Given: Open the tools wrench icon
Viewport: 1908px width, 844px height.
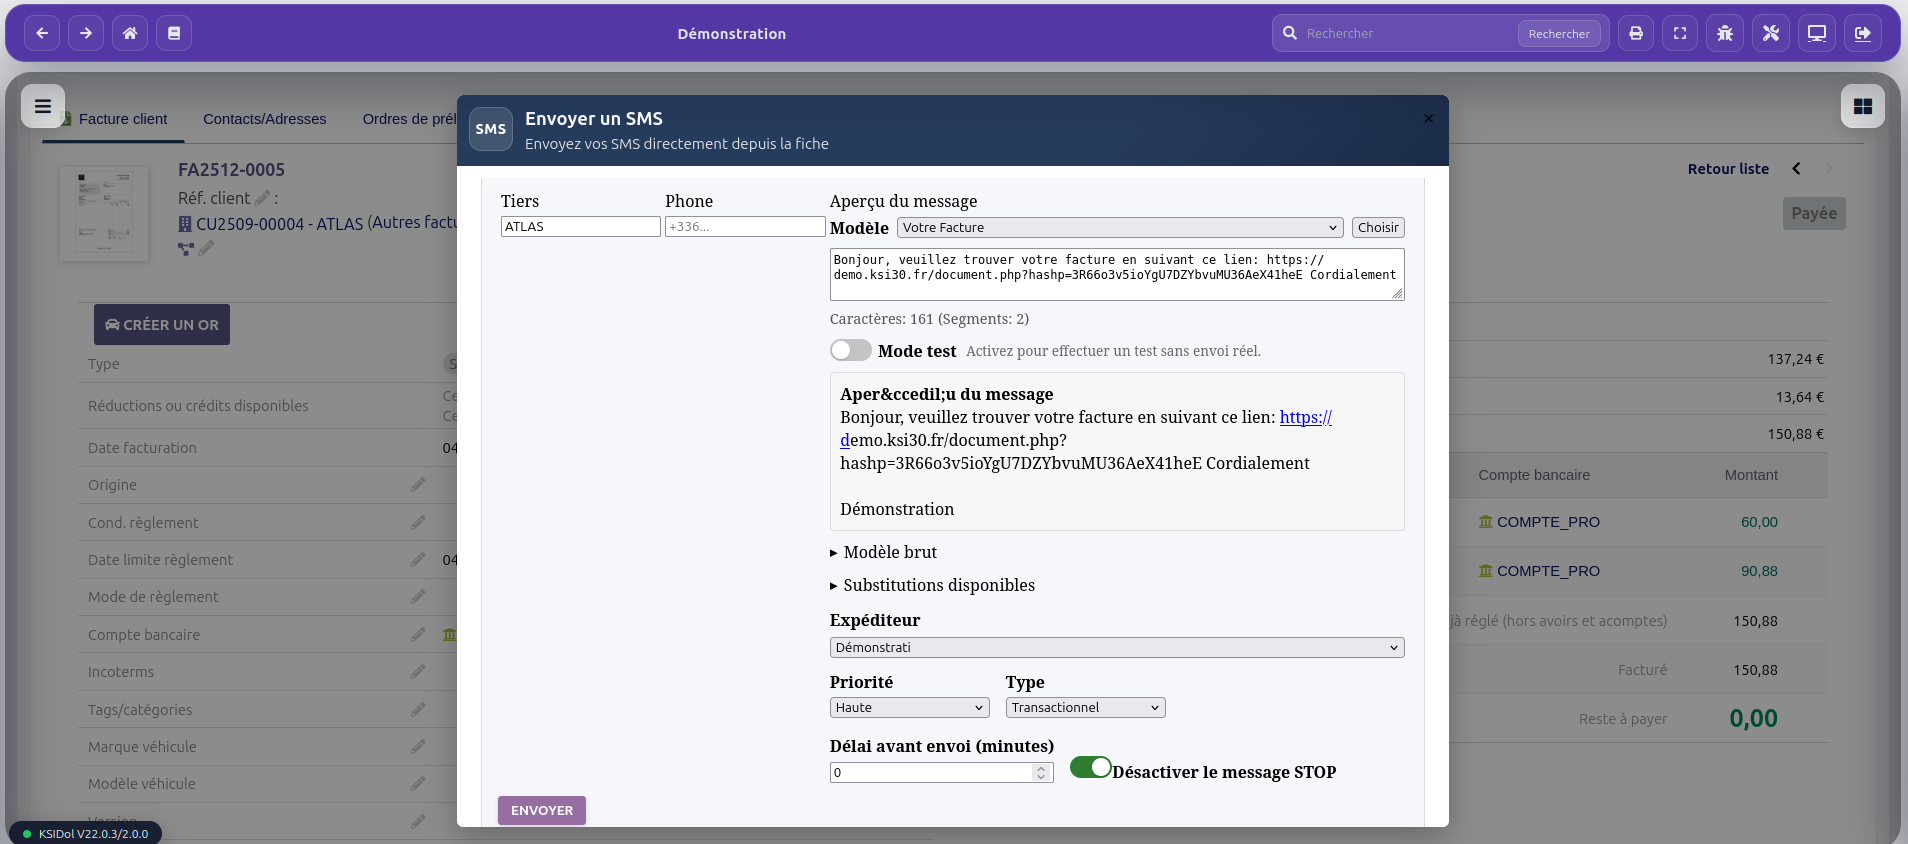Looking at the screenshot, I should (x=1771, y=33).
